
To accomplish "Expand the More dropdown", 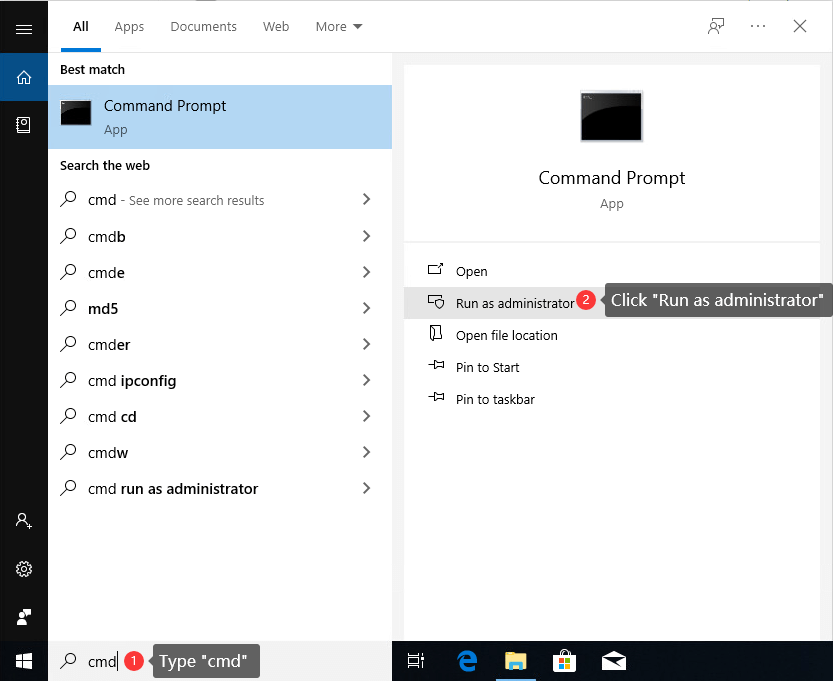I will (338, 27).
